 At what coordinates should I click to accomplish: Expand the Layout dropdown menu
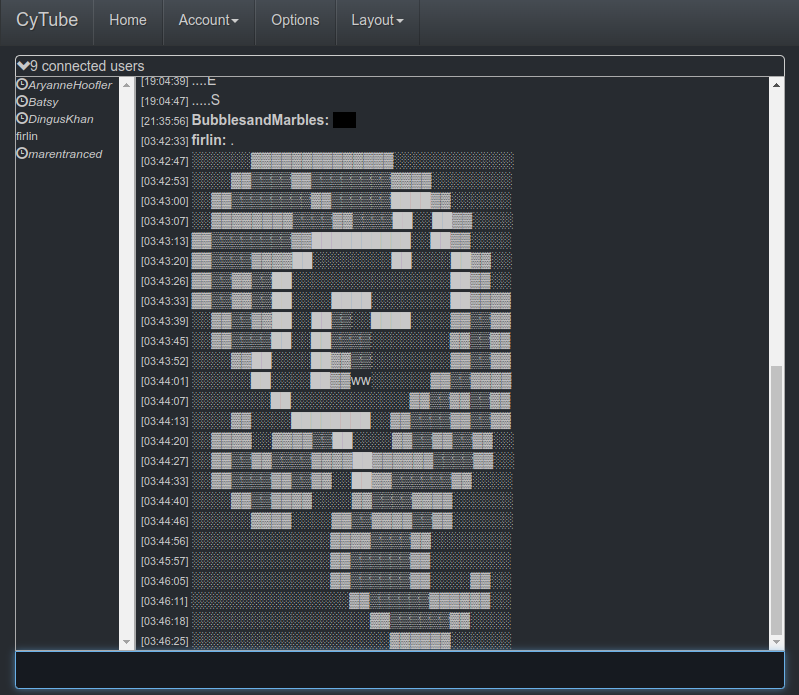377,20
